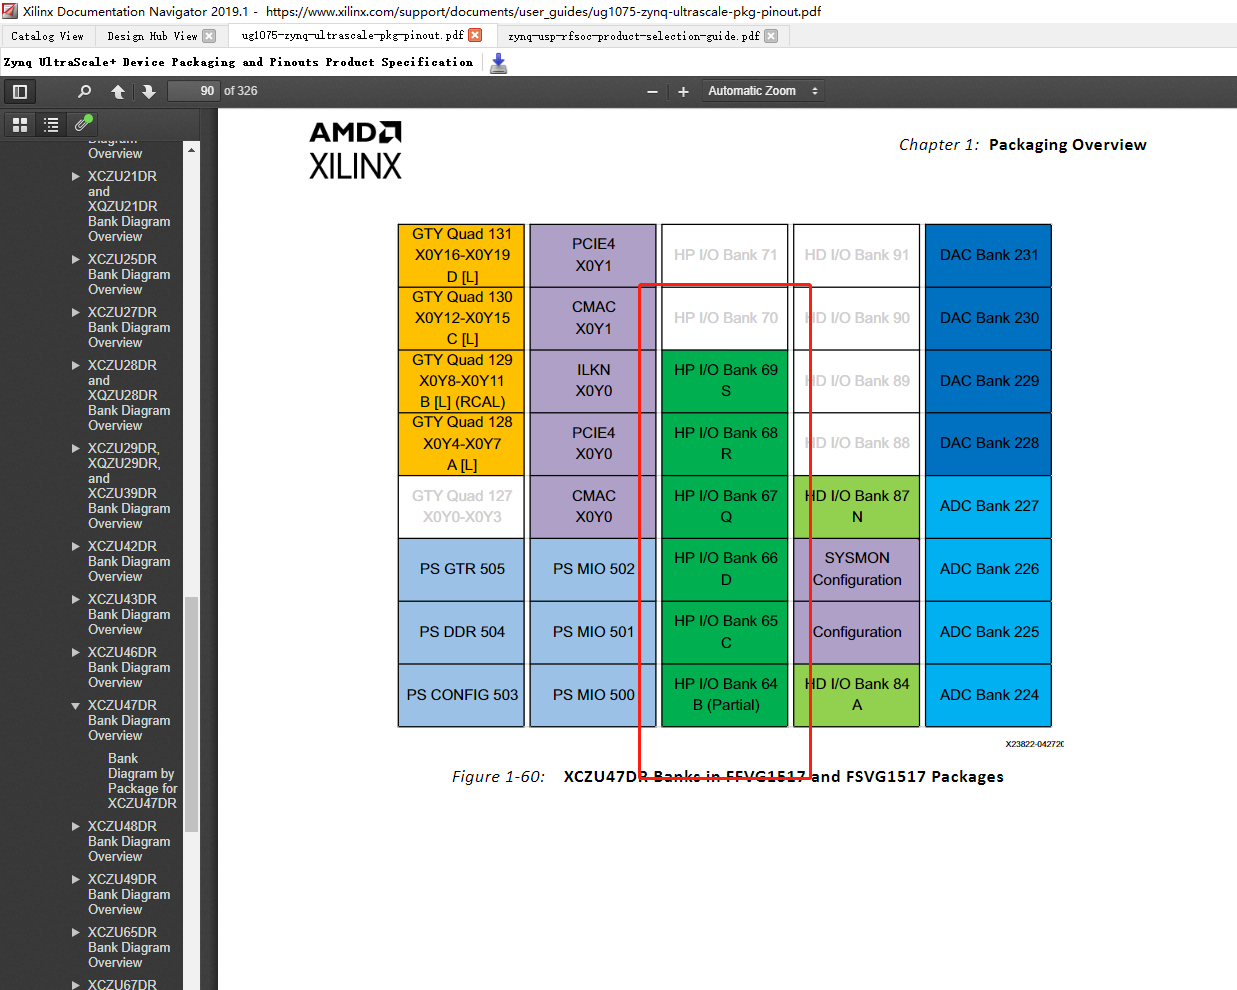Zoom in with the plus button

click(x=683, y=92)
